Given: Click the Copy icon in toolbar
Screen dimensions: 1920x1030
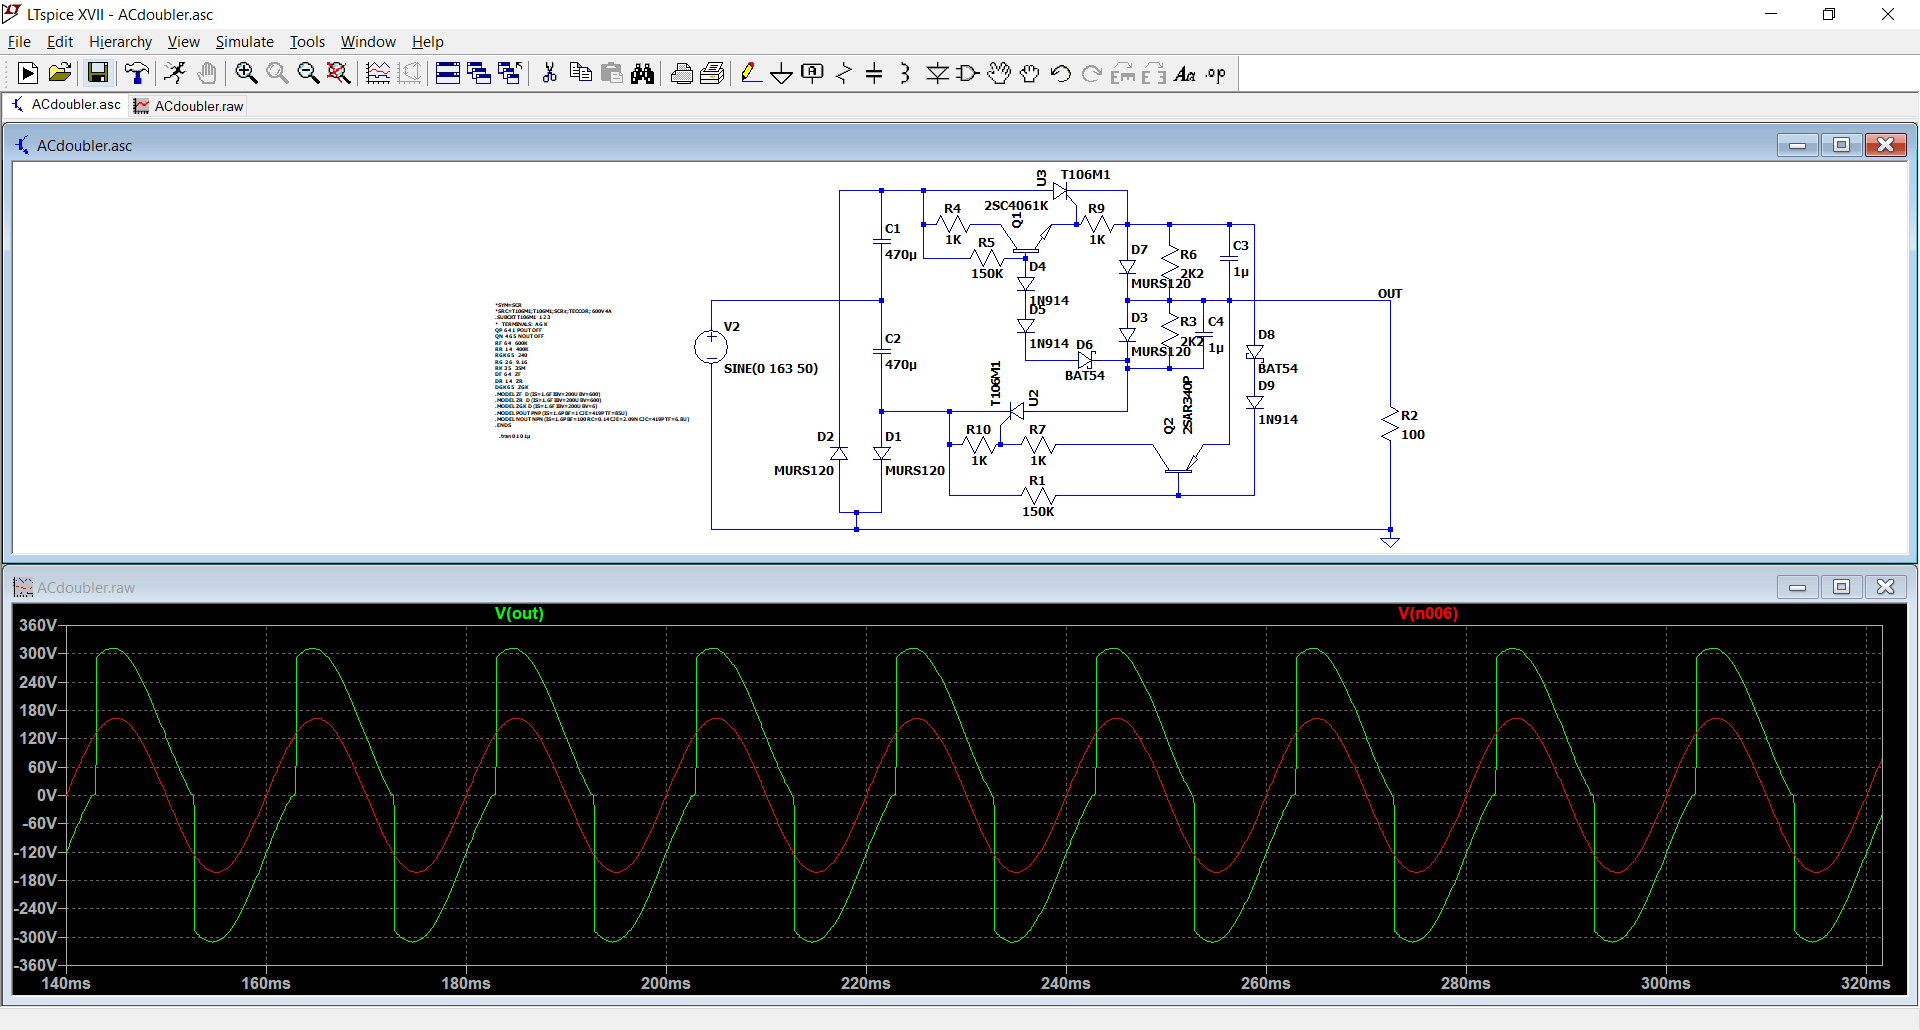Looking at the screenshot, I should click(x=580, y=73).
